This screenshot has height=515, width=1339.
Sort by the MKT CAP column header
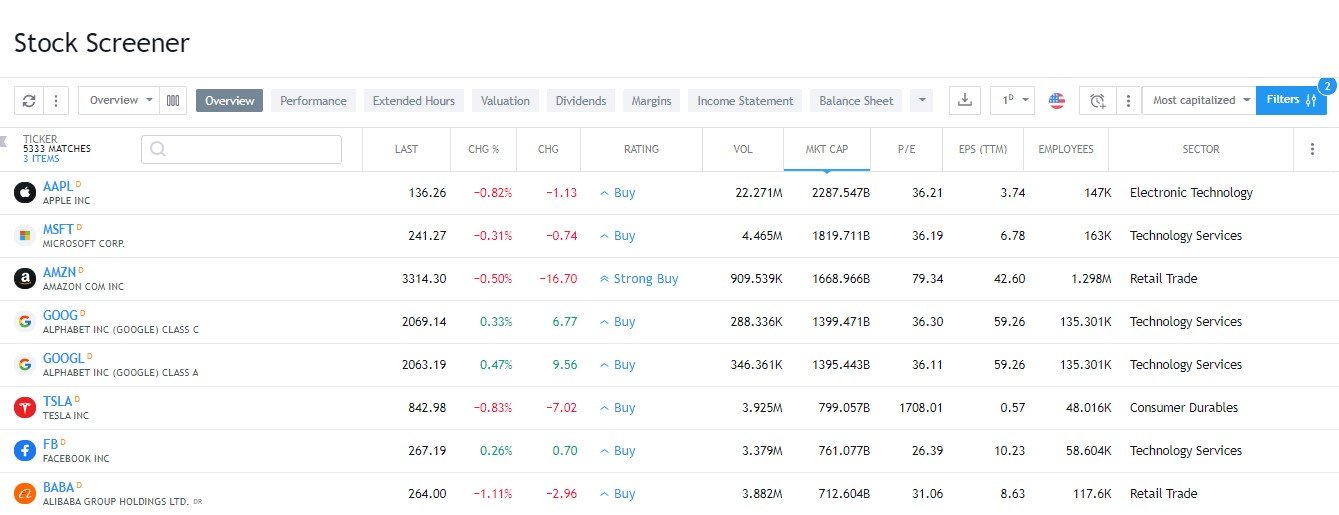pos(827,149)
